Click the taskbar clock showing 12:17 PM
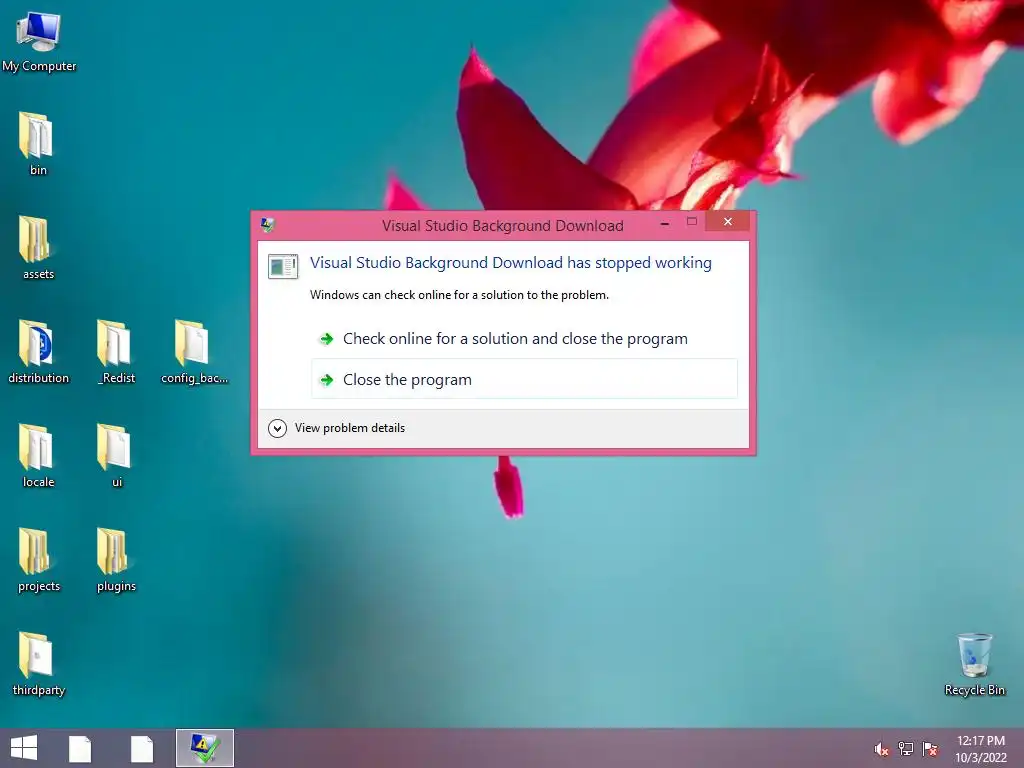The width and height of the screenshot is (1024, 768). [981, 749]
